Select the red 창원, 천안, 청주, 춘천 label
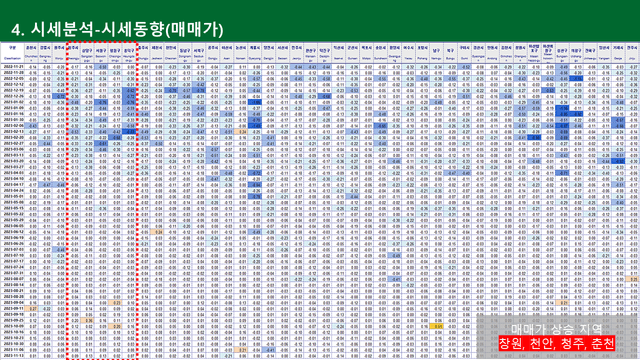640x360 pixels. pyautogui.click(x=556, y=343)
